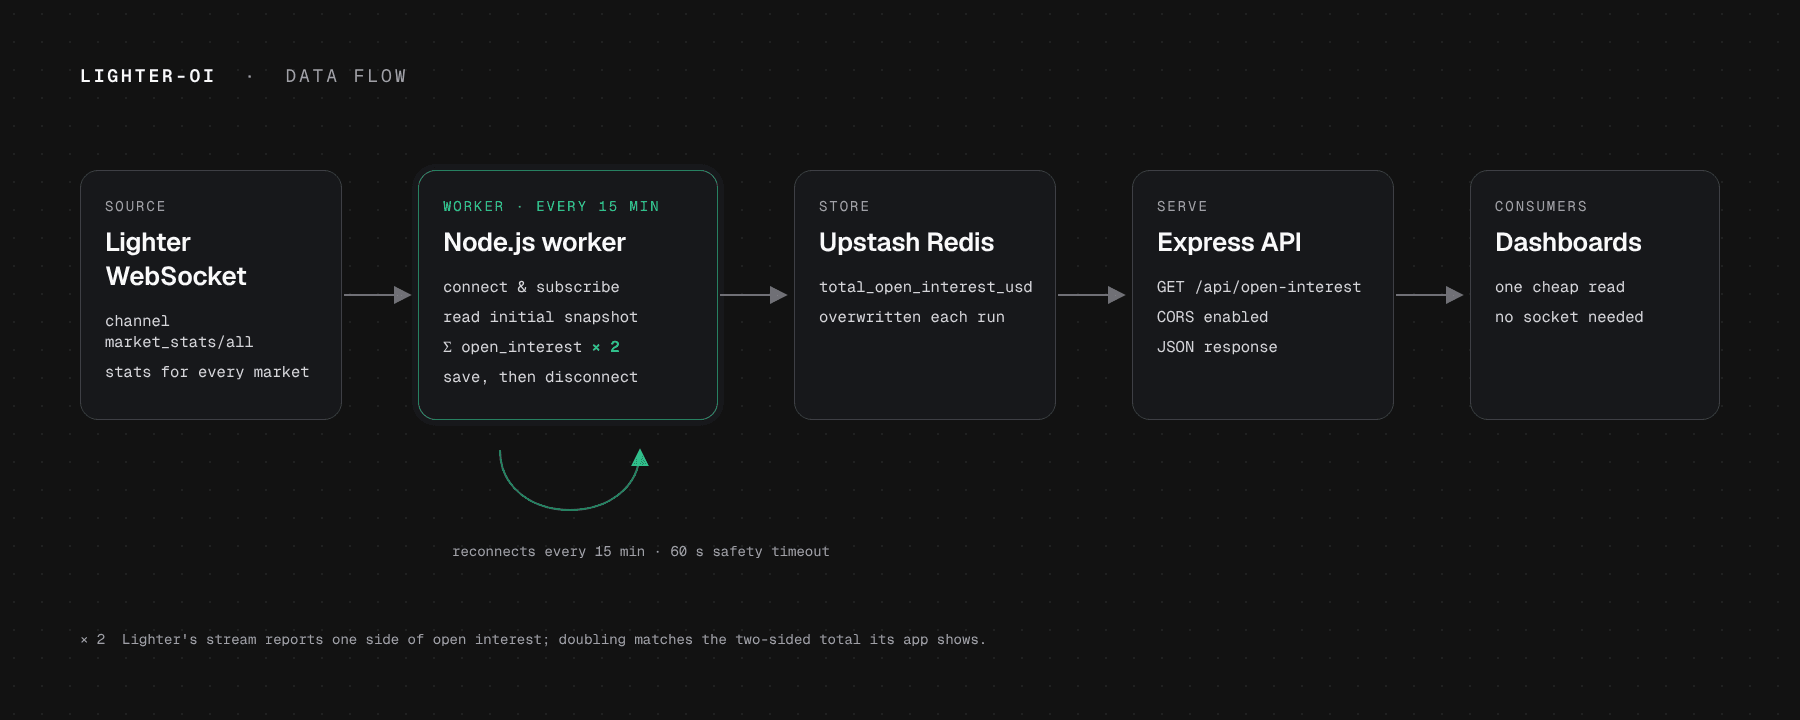
Task: Select the "DATA FLOW" header label
Action: pyautogui.click(x=346, y=76)
